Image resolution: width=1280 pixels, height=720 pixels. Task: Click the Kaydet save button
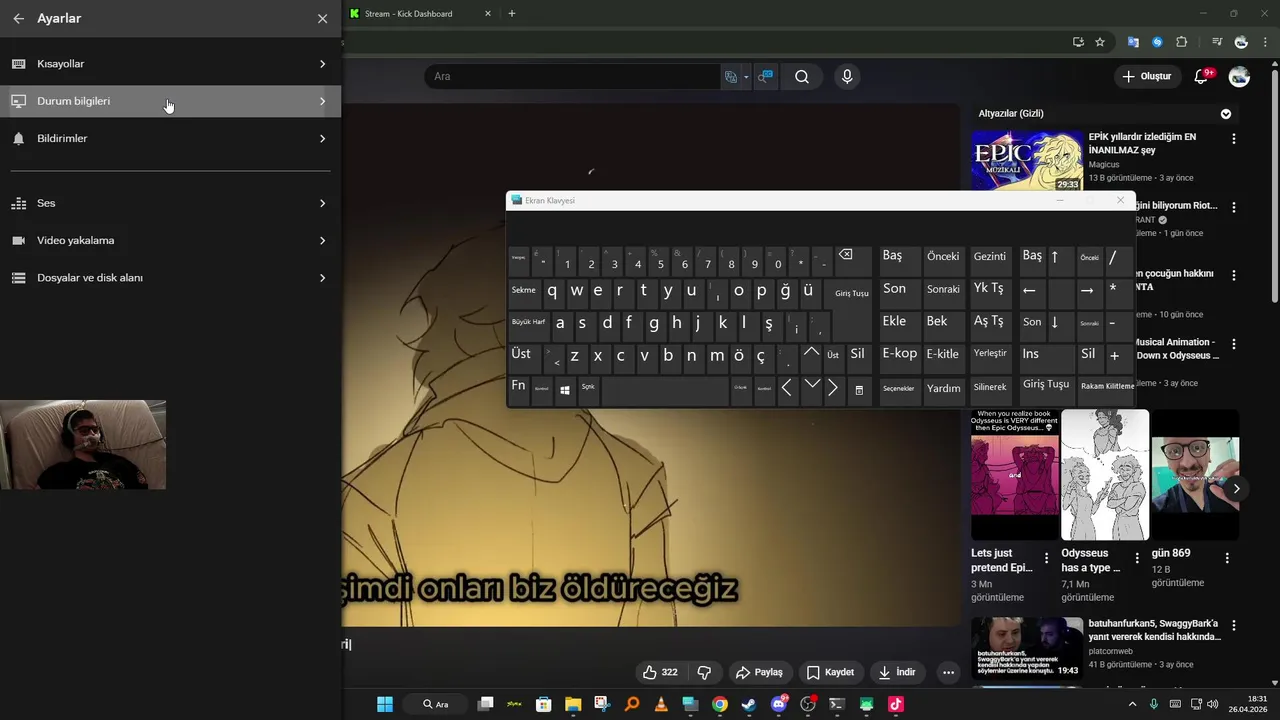[x=831, y=673]
